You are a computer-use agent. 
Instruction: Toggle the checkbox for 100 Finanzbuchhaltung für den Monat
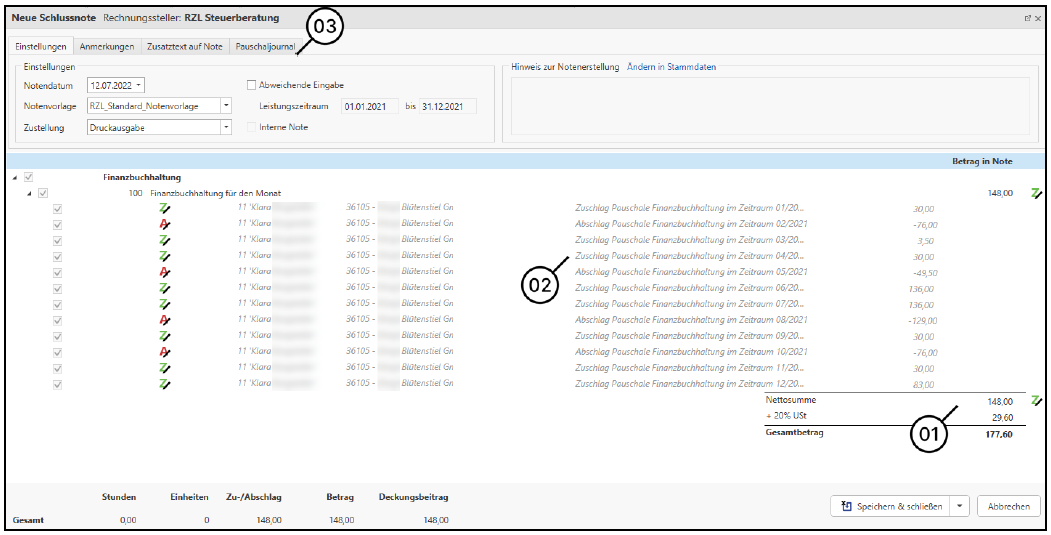tap(43, 193)
